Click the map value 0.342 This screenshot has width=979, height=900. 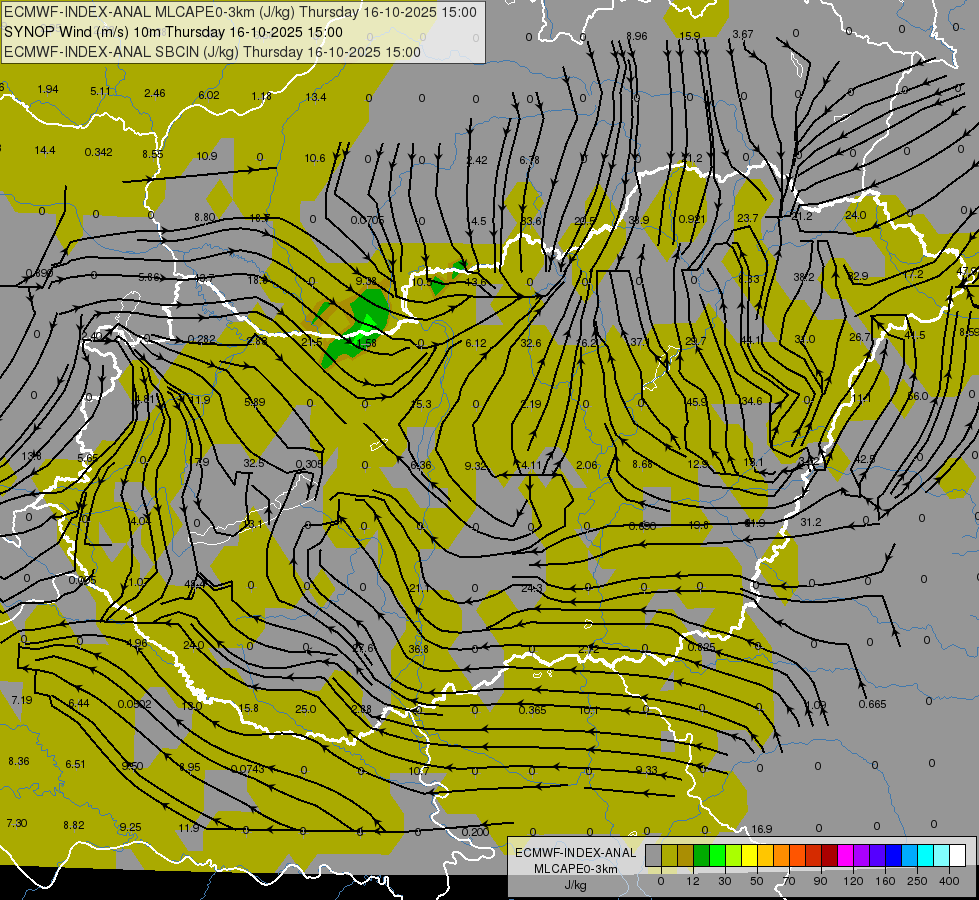(99, 152)
